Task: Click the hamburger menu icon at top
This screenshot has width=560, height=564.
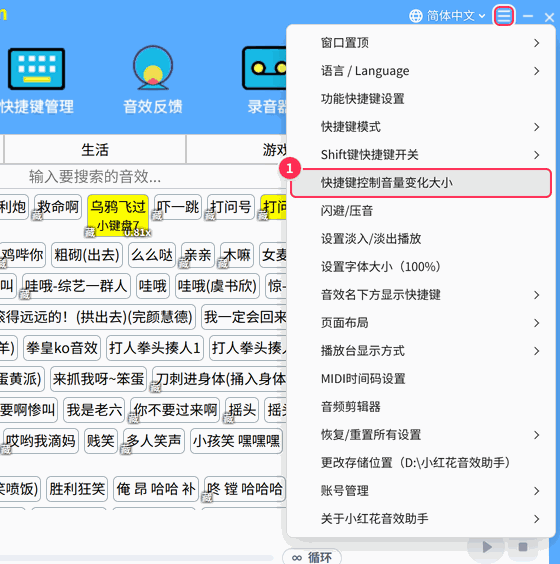Action: pyautogui.click(x=504, y=16)
